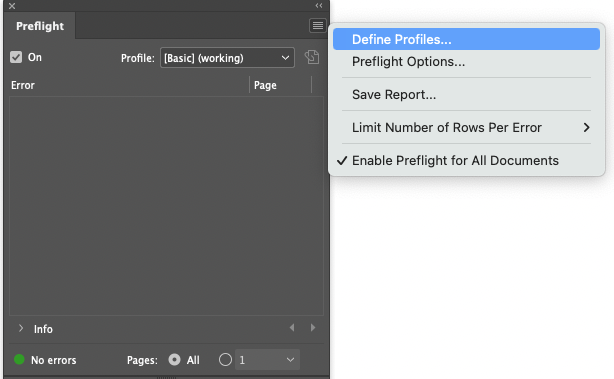Switch to the Preflight tab

point(40,26)
